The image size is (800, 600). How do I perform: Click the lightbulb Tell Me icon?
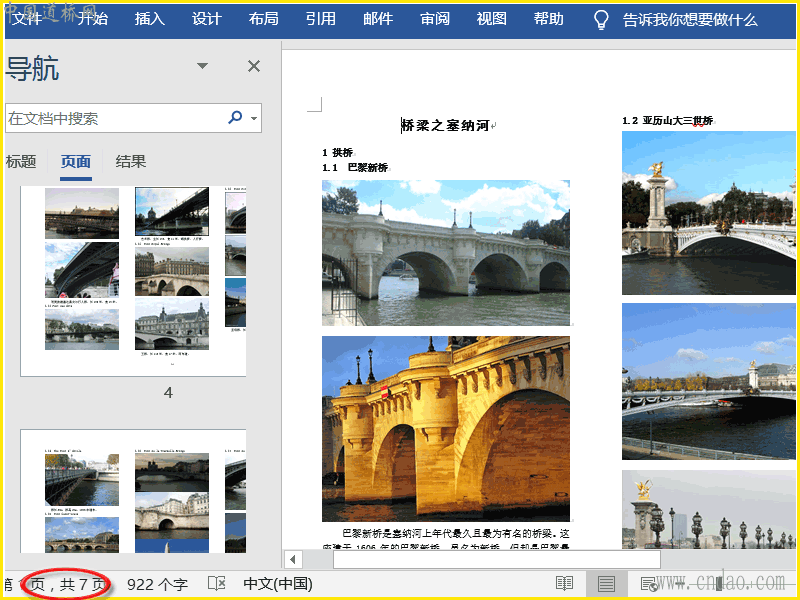click(x=601, y=19)
